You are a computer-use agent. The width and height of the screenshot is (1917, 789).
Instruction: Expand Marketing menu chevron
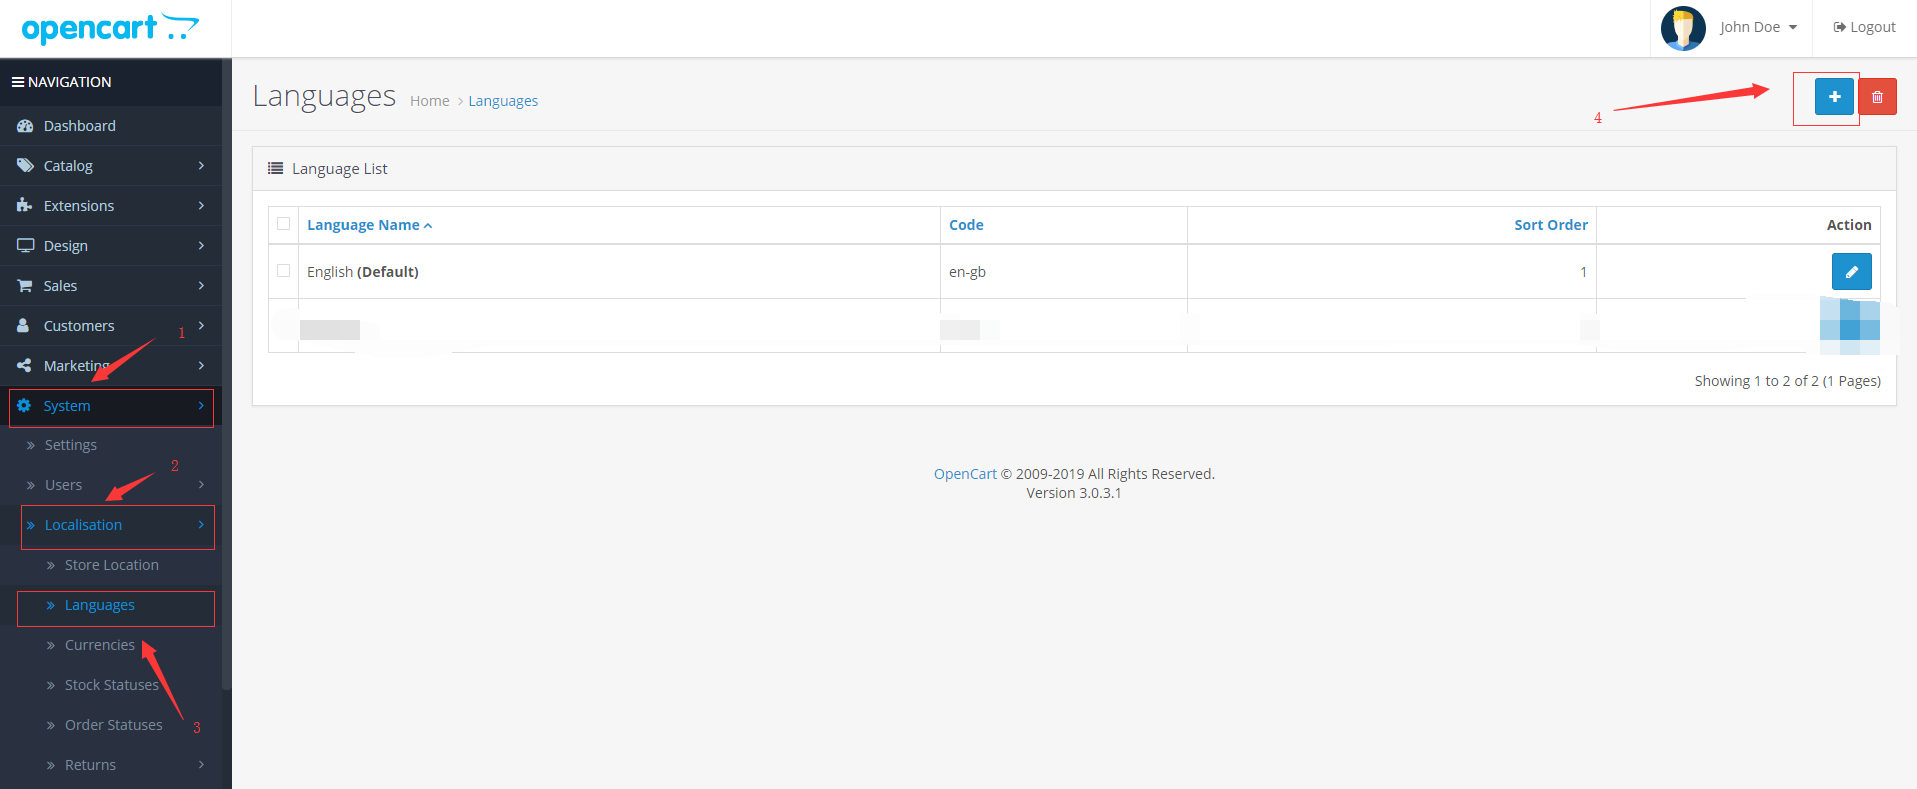tap(201, 366)
